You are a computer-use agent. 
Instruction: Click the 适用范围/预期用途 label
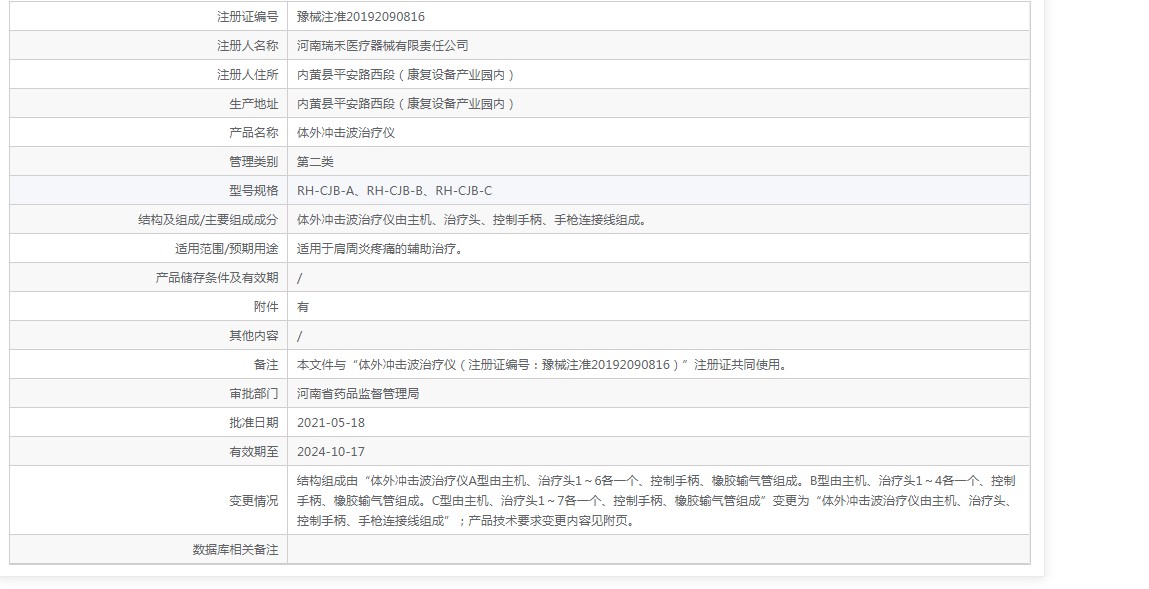pyautogui.click(x=226, y=249)
